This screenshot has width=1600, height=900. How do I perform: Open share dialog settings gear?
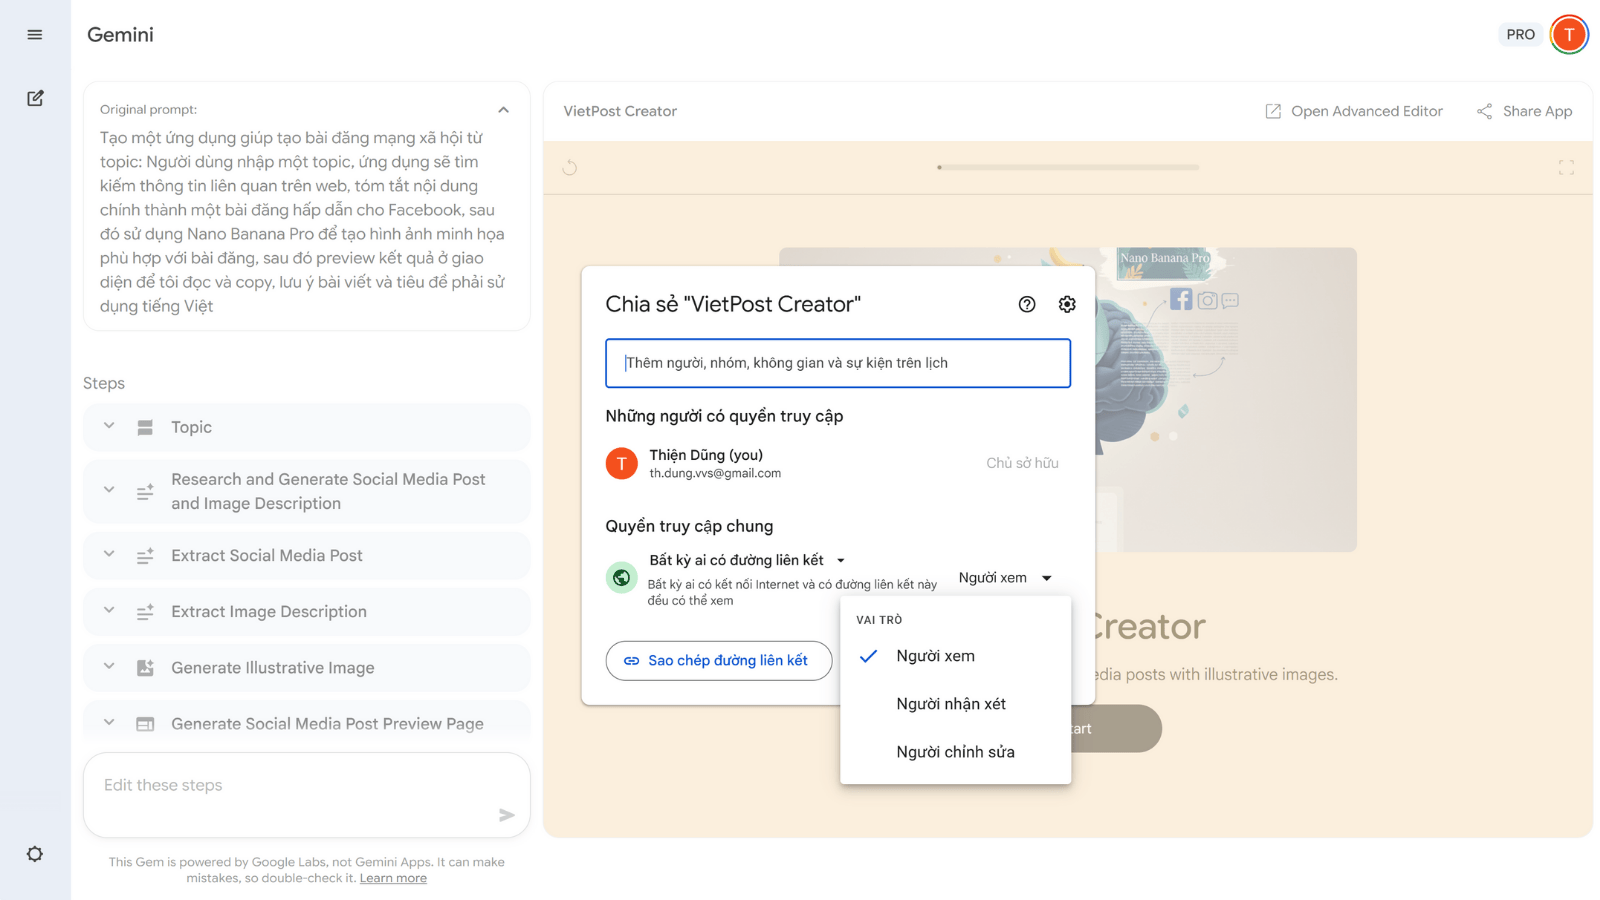pos(1067,305)
